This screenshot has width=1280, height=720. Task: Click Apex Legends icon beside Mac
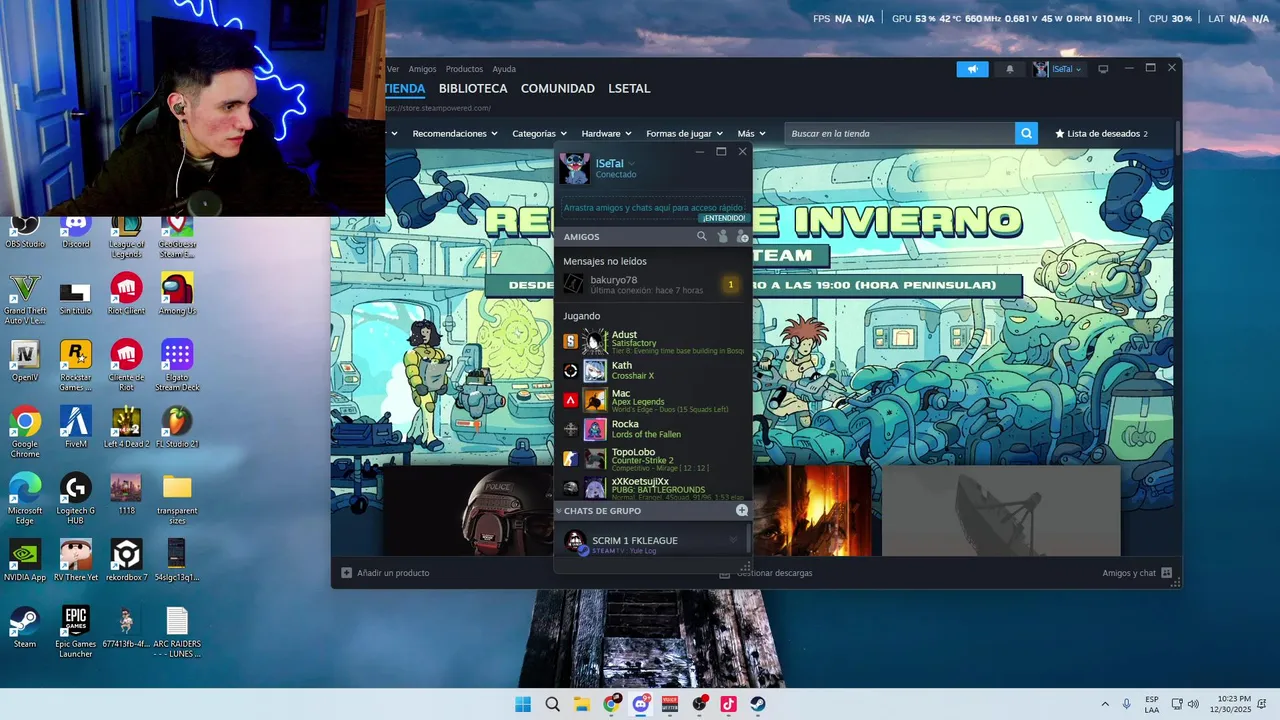point(570,400)
